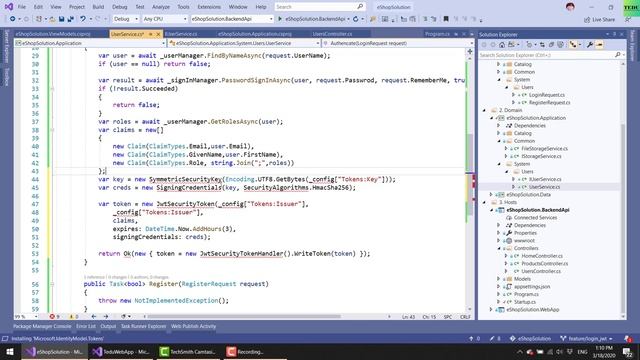Go to previous issue arrow below editor
The width and height of the screenshot is (640, 360).
click(x=93, y=316)
